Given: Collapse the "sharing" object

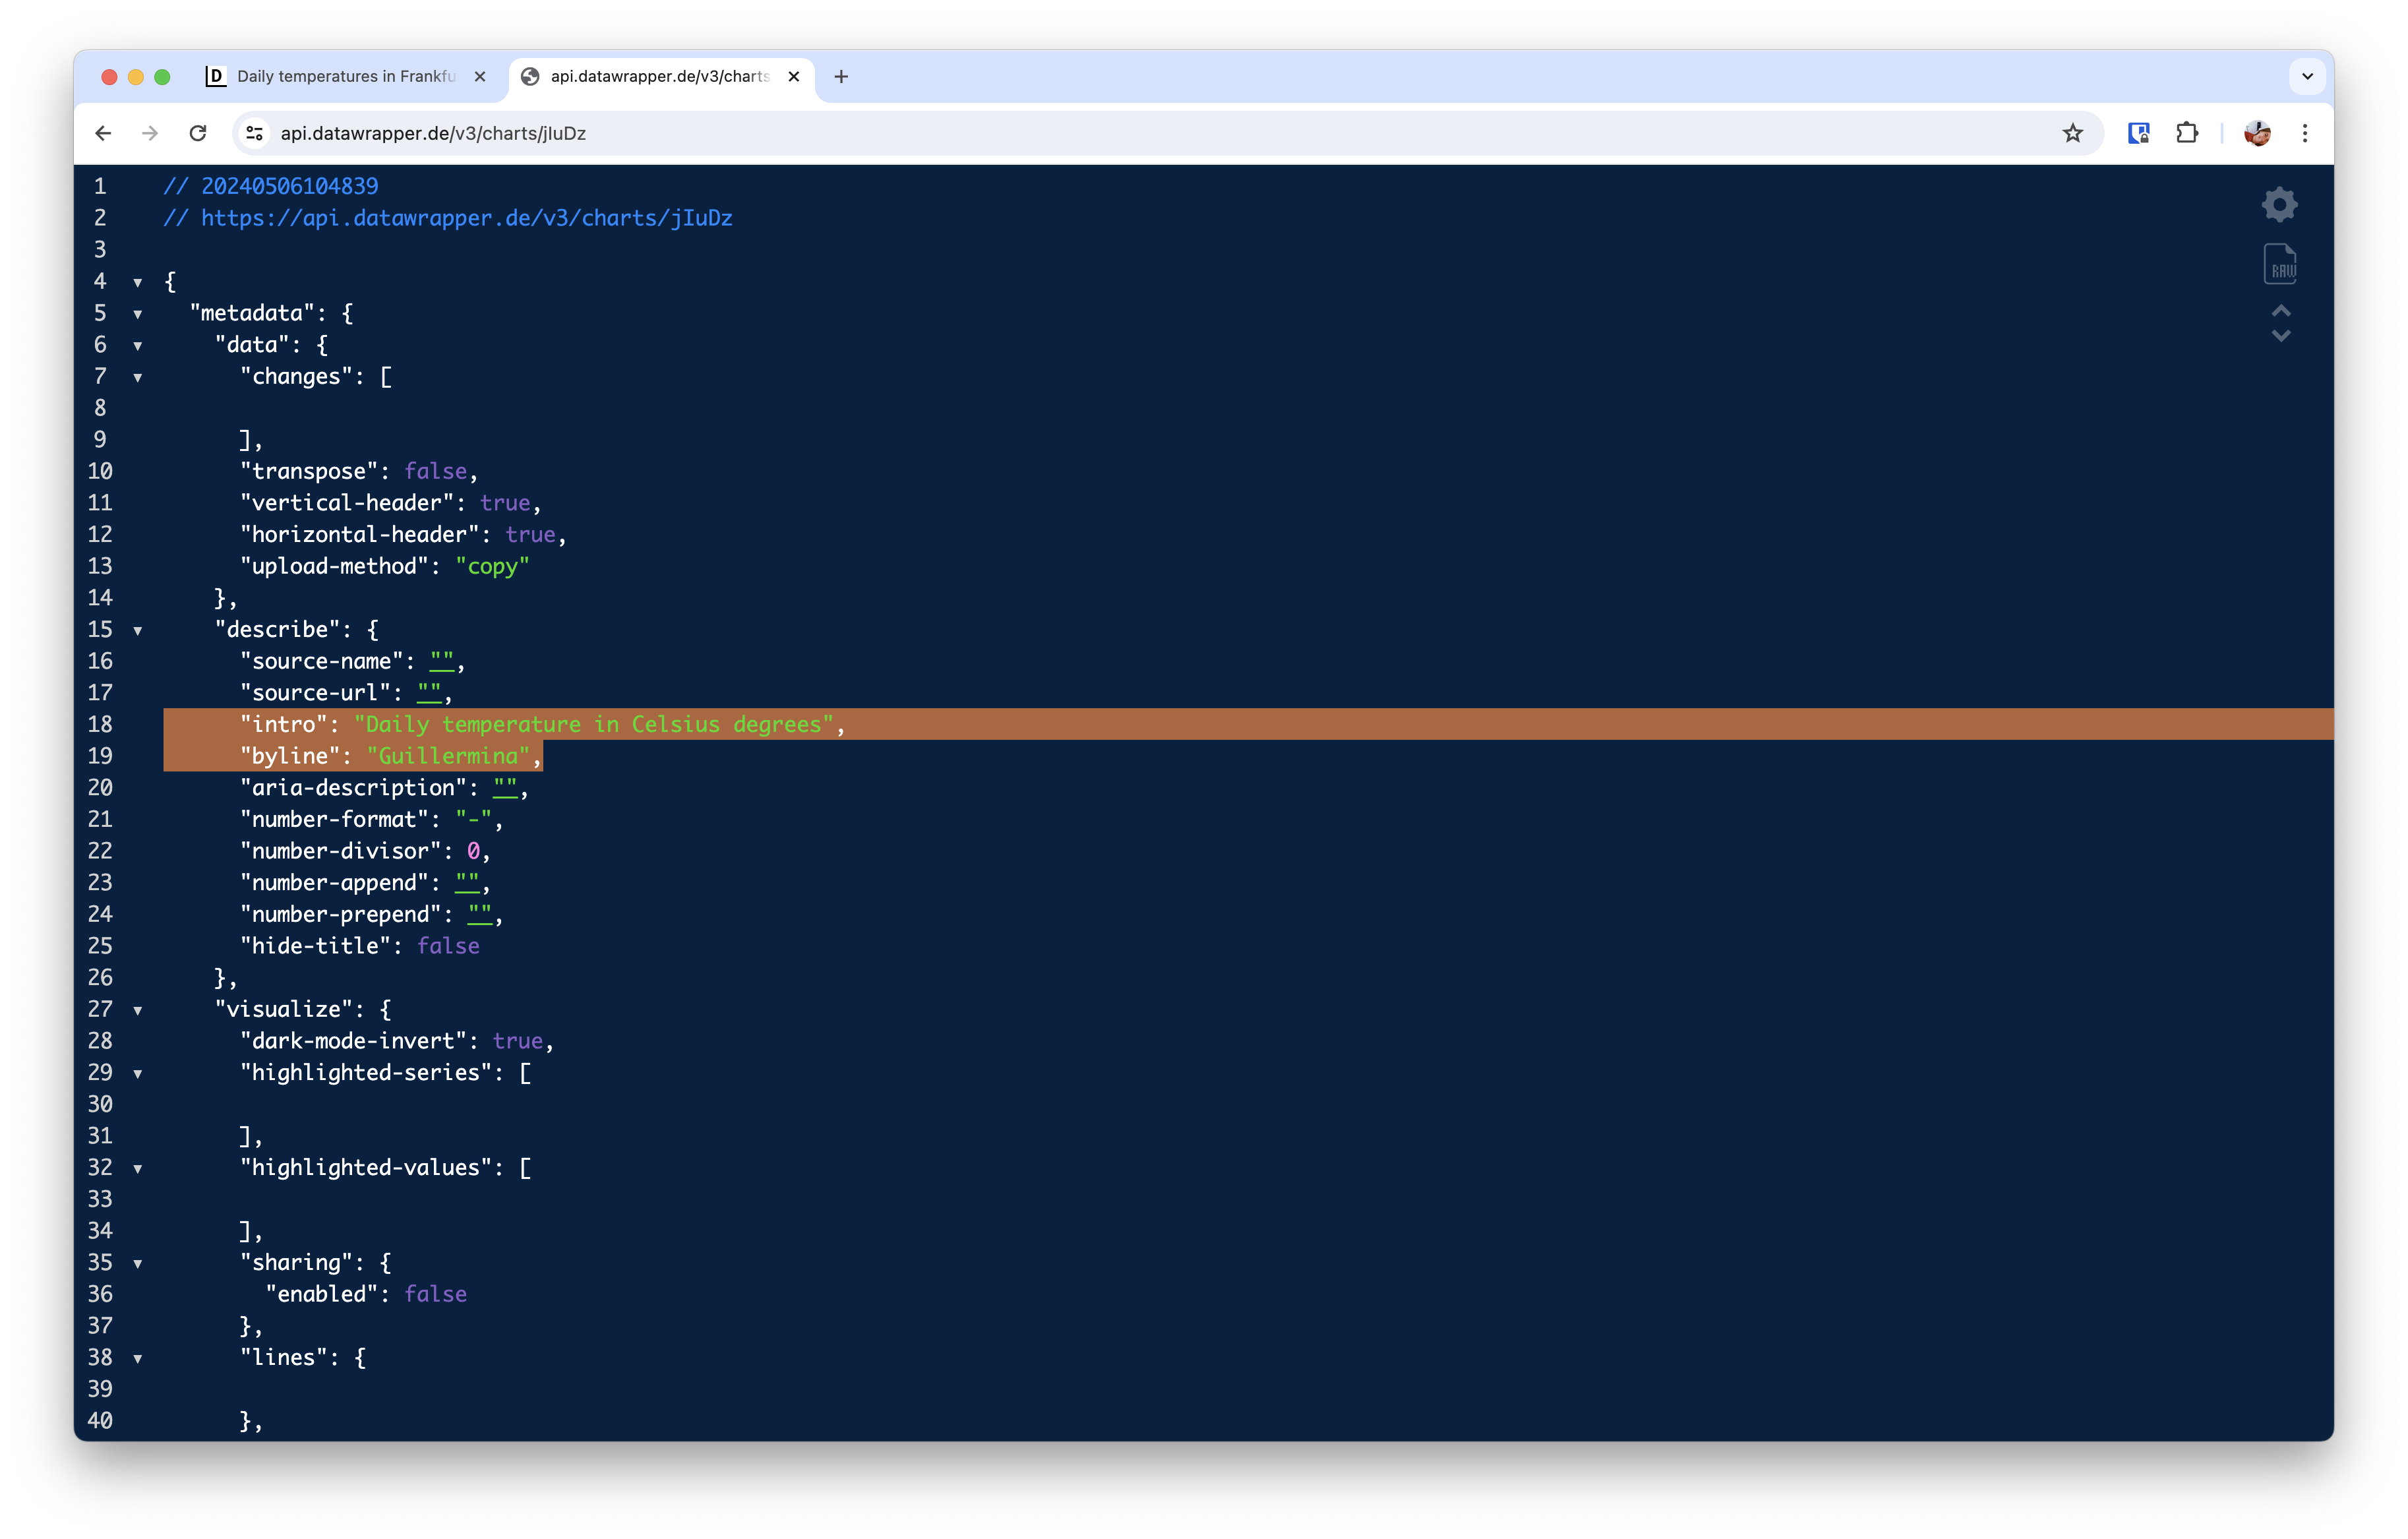Looking at the screenshot, I should pos(138,1263).
